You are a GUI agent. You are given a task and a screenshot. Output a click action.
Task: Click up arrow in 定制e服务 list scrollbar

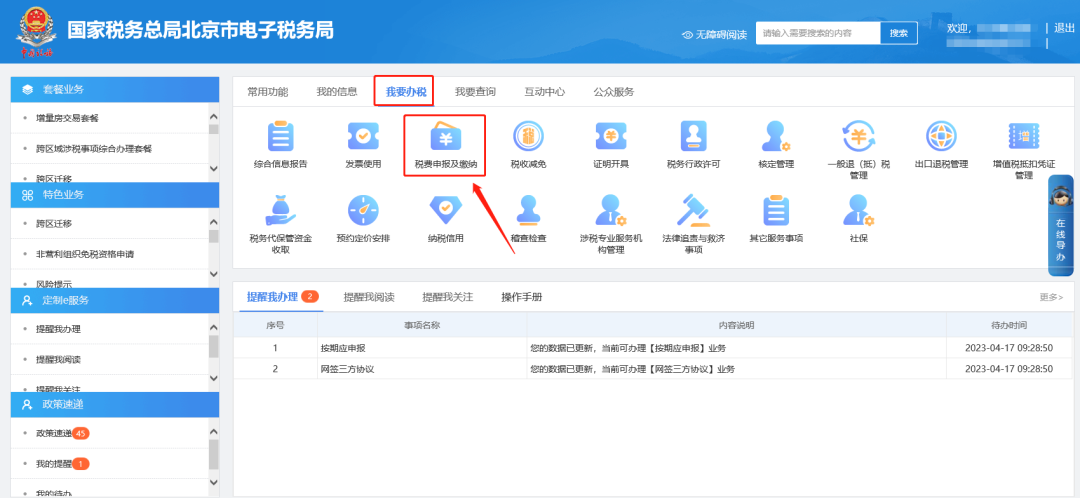[x=214, y=329]
